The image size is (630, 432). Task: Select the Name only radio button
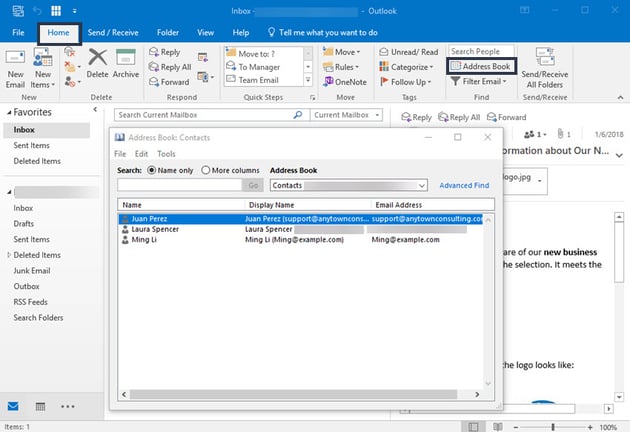point(151,170)
